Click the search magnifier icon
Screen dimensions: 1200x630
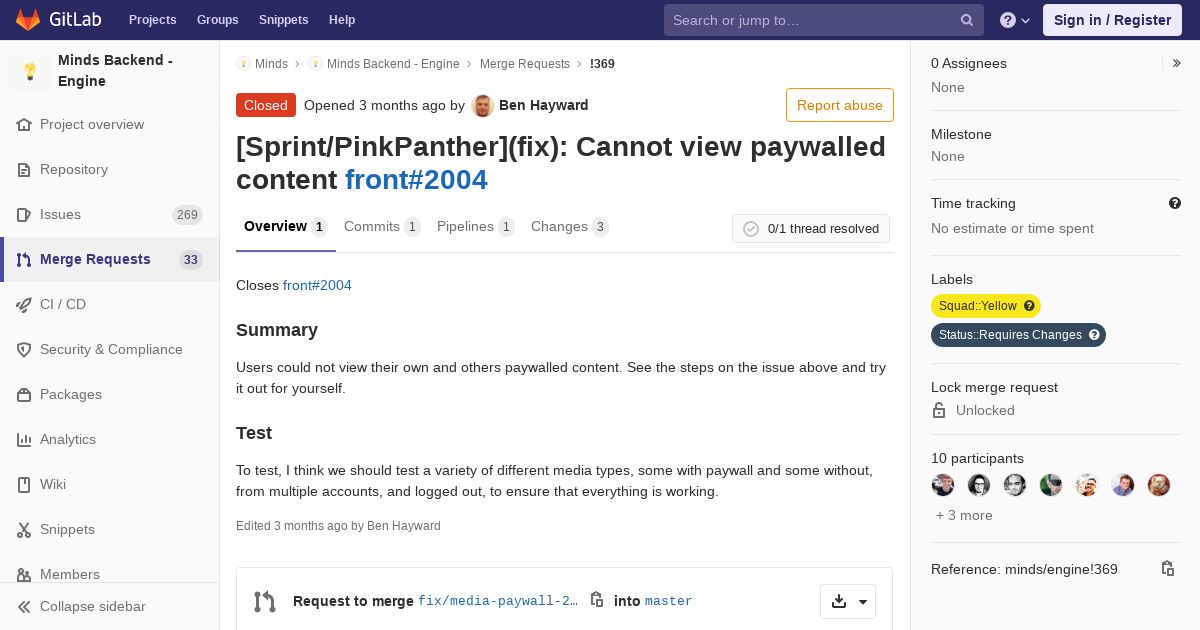[x=967, y=20]
